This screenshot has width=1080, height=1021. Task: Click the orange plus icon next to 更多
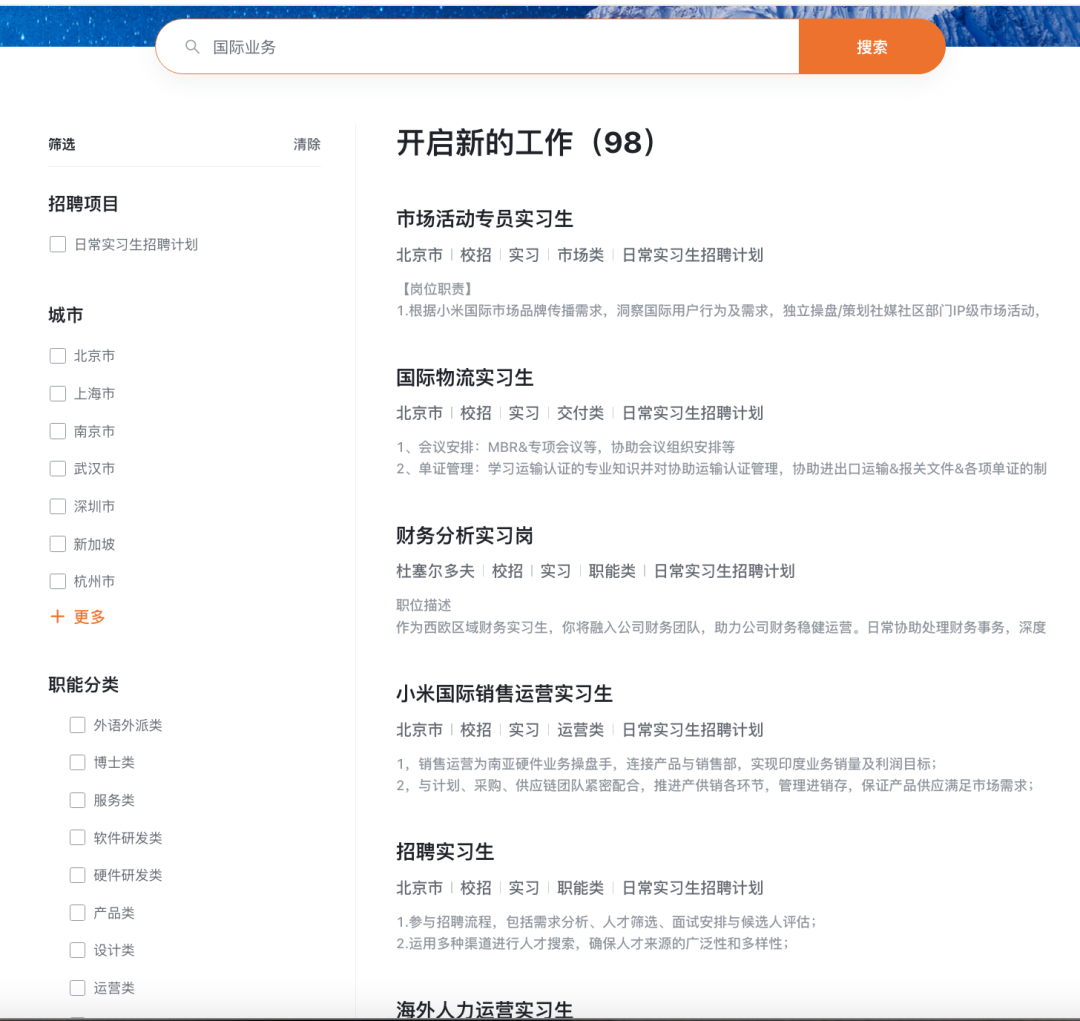click(57, 617)
